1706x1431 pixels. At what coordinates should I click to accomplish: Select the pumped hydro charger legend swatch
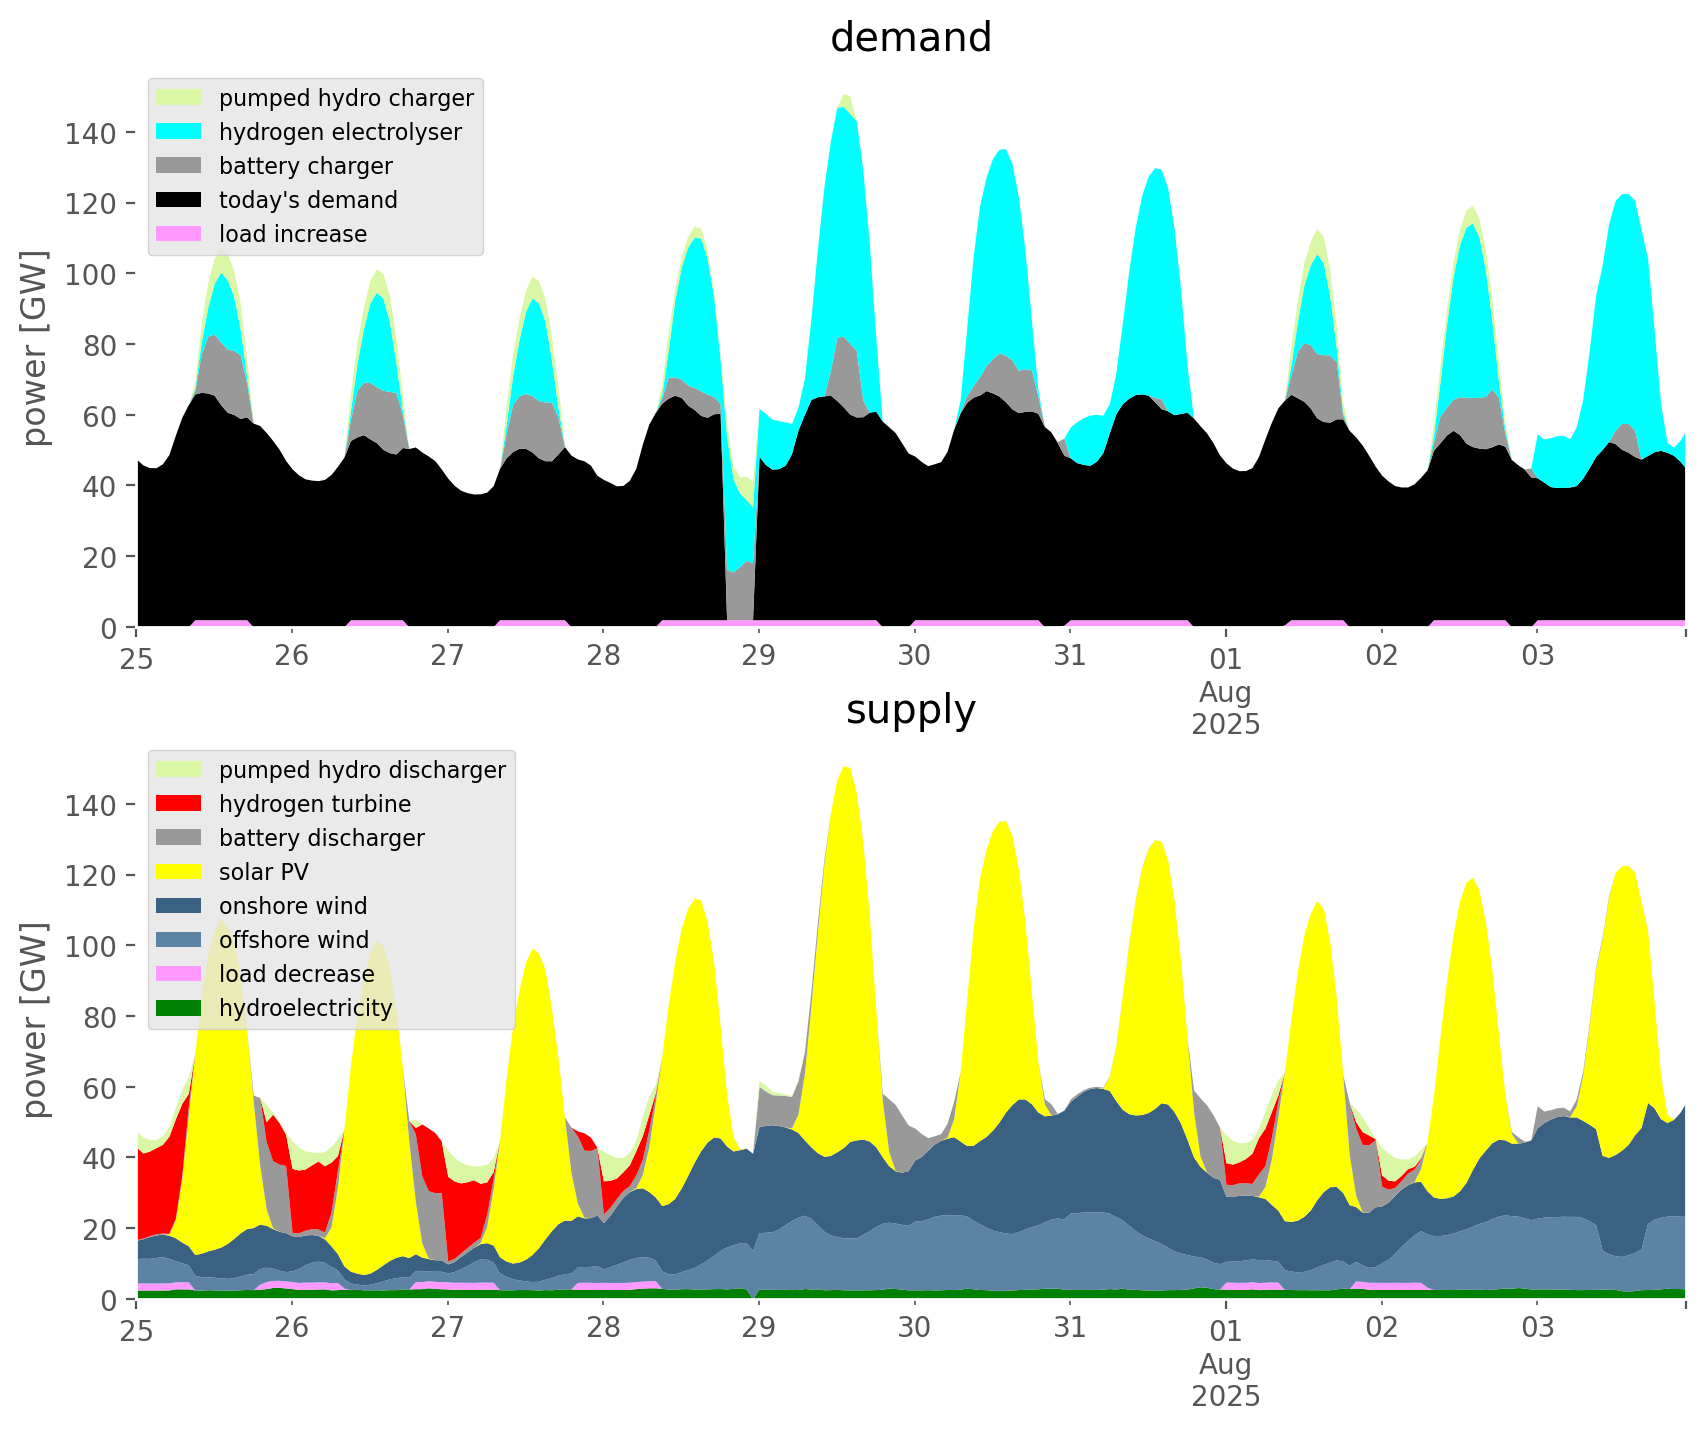point(180,98)
